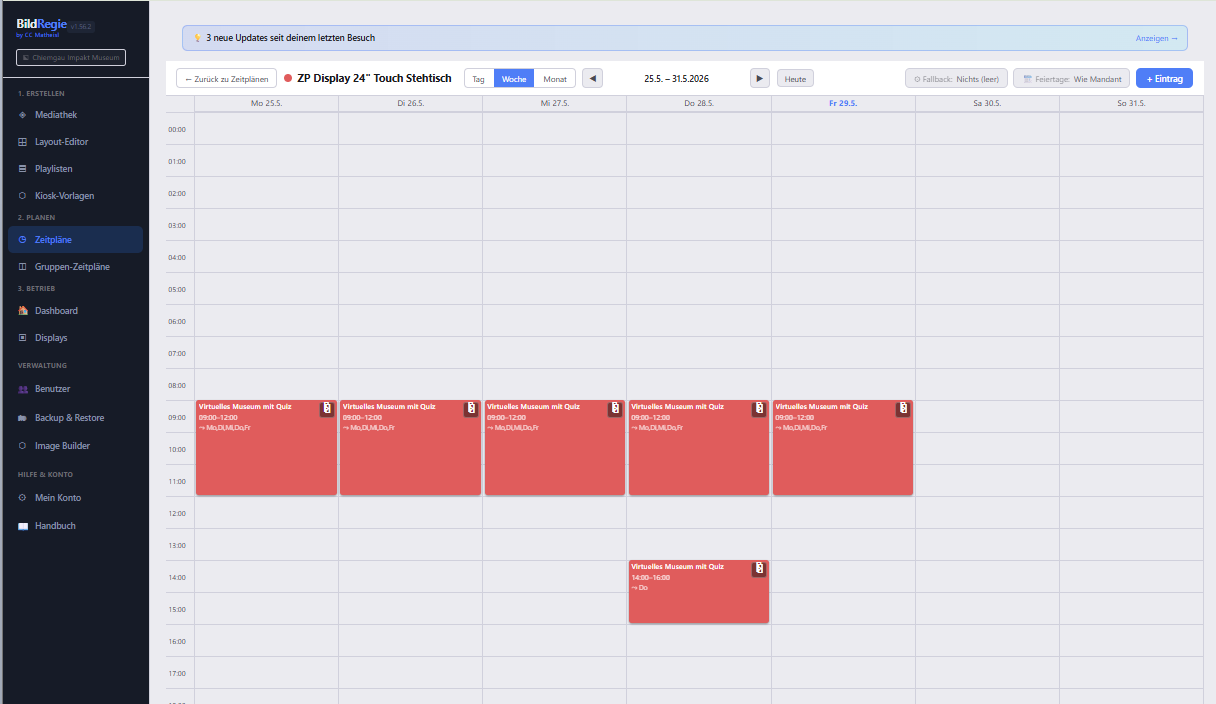
Task: Advance to the next week arrow
Action: 760,78
